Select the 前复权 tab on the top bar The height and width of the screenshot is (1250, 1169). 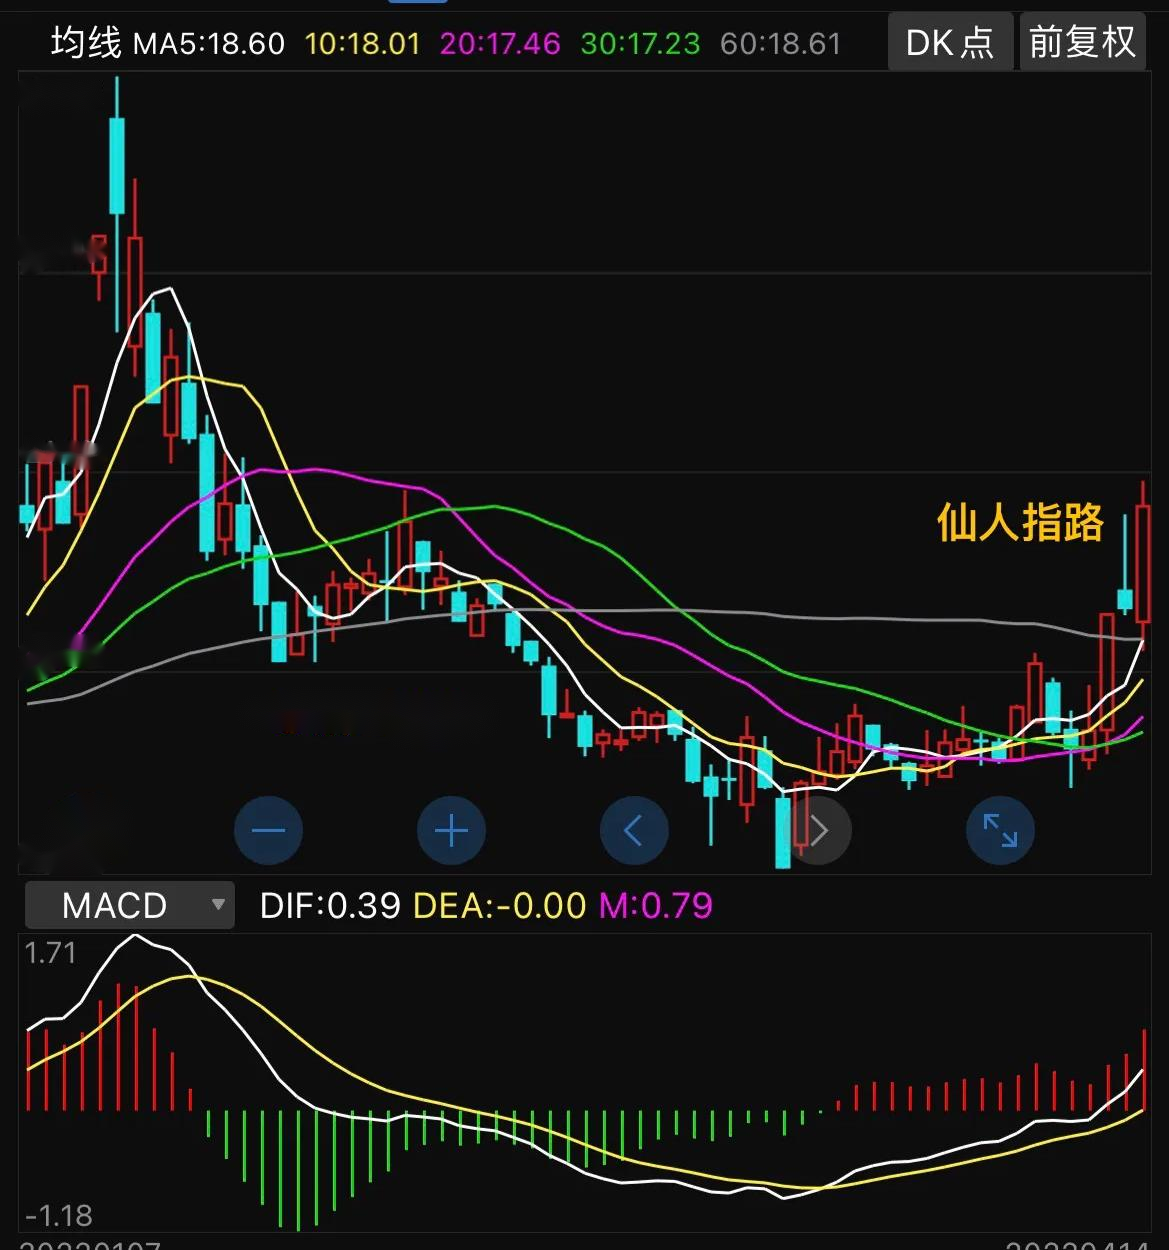pos(1082,42)
